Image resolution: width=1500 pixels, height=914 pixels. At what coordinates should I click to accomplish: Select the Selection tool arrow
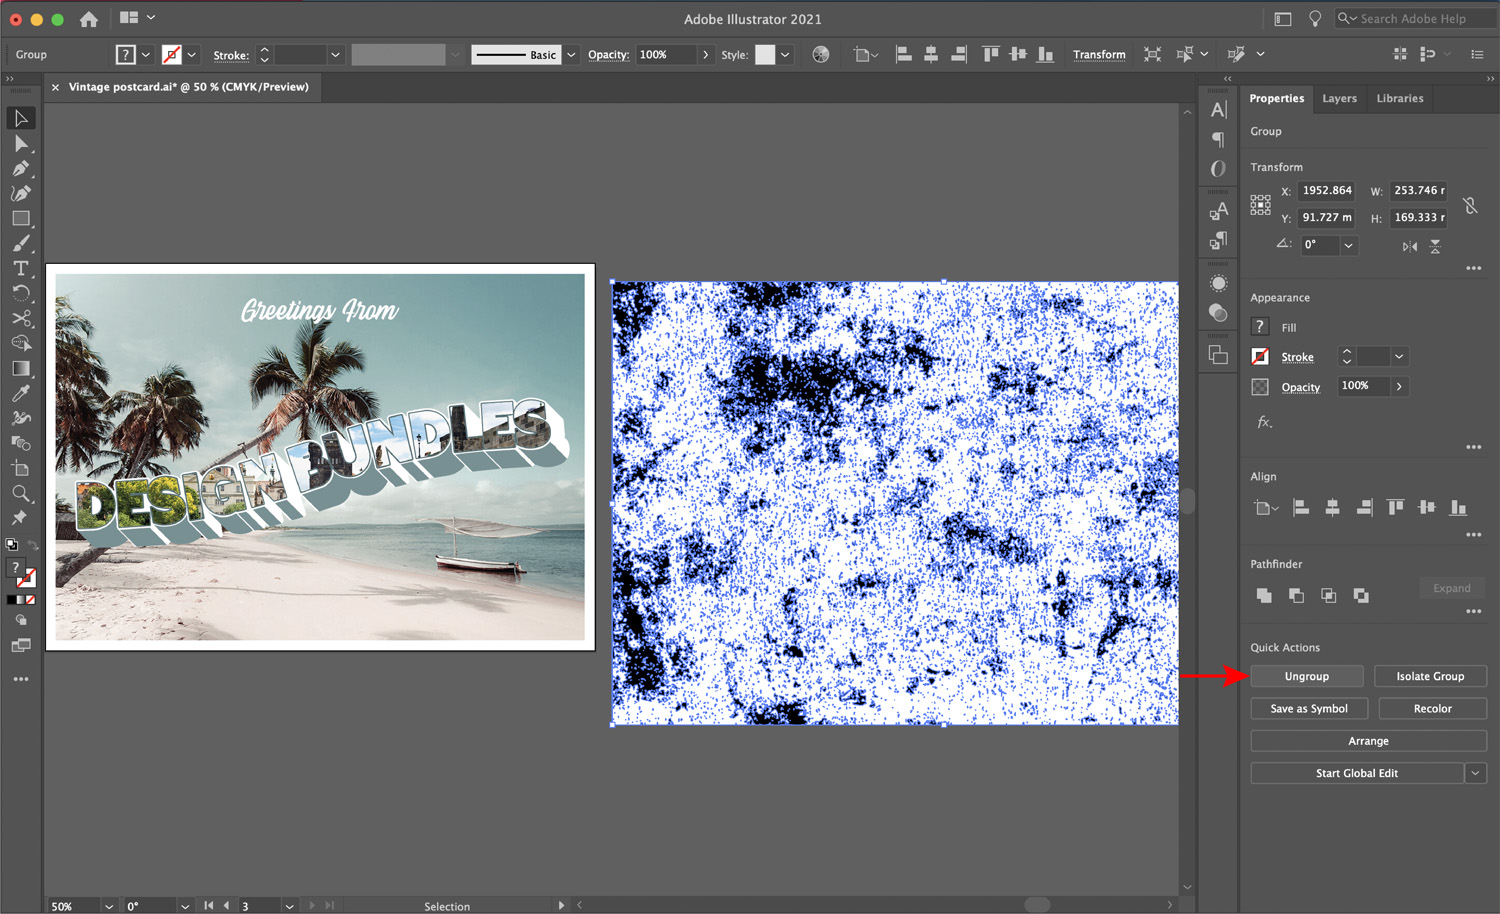pos(21,118)
